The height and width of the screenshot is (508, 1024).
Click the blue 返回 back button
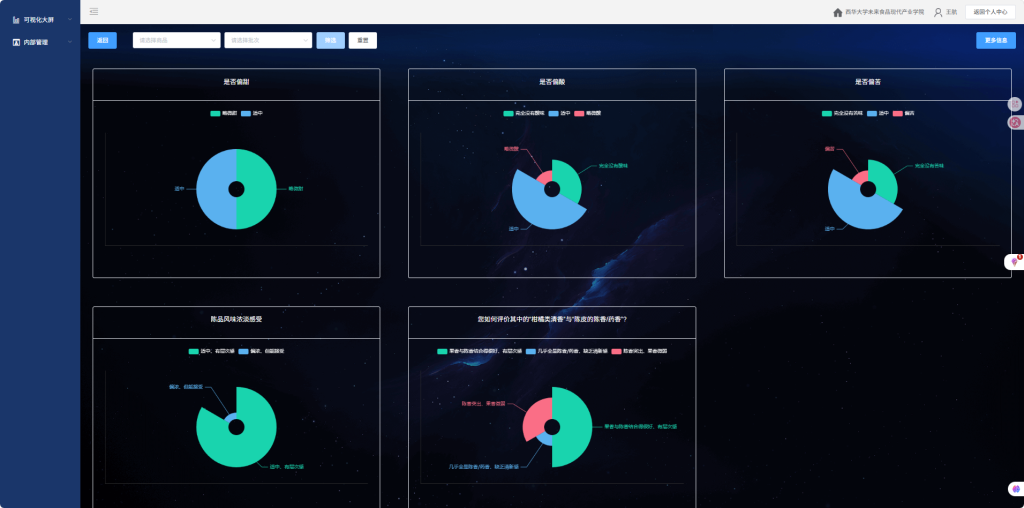(x=102, y=40)
